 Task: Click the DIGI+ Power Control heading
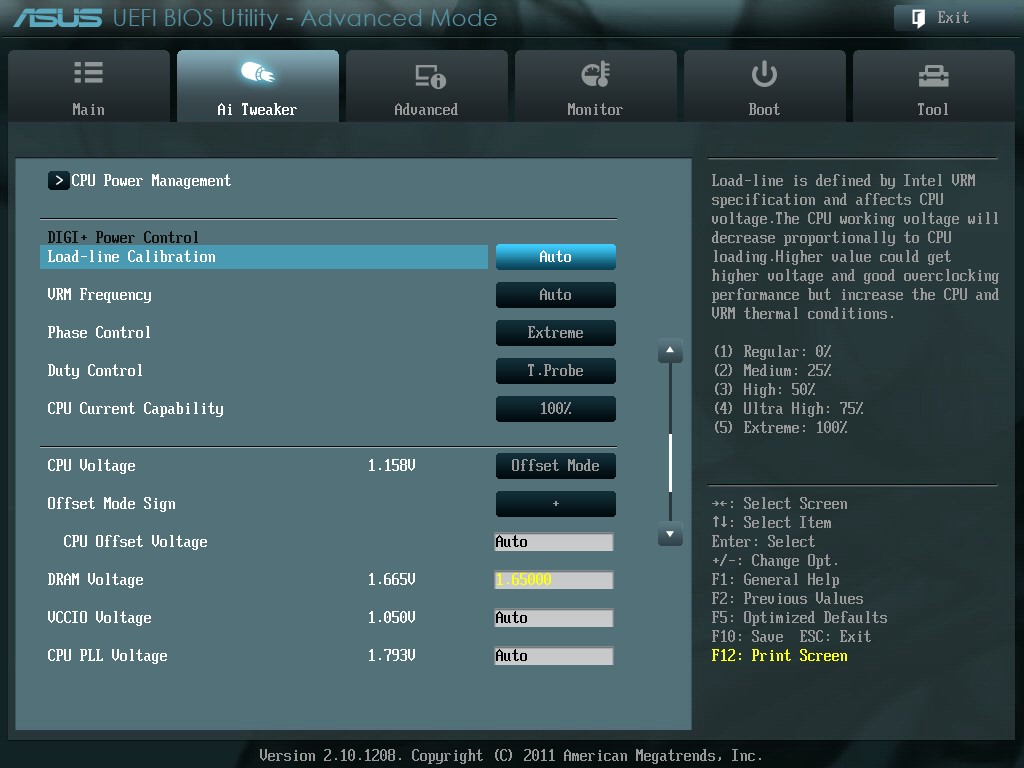(x=123, y=237)
